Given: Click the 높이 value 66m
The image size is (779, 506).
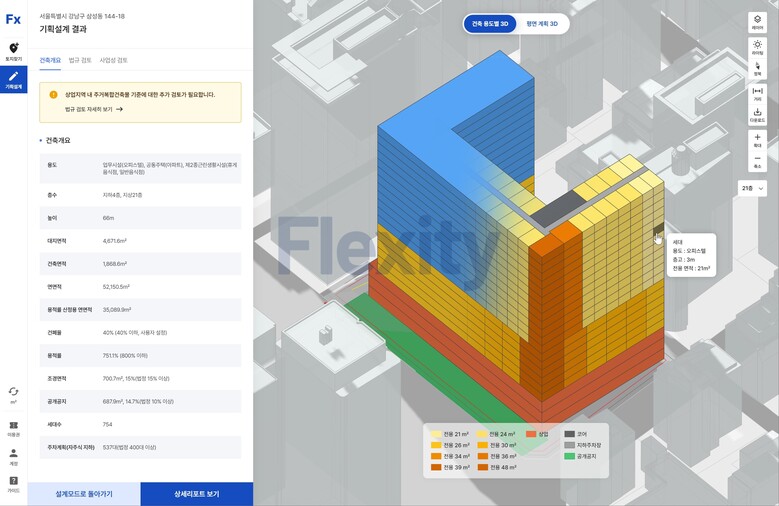Looking at the screenshot, I should coord(108,218).
